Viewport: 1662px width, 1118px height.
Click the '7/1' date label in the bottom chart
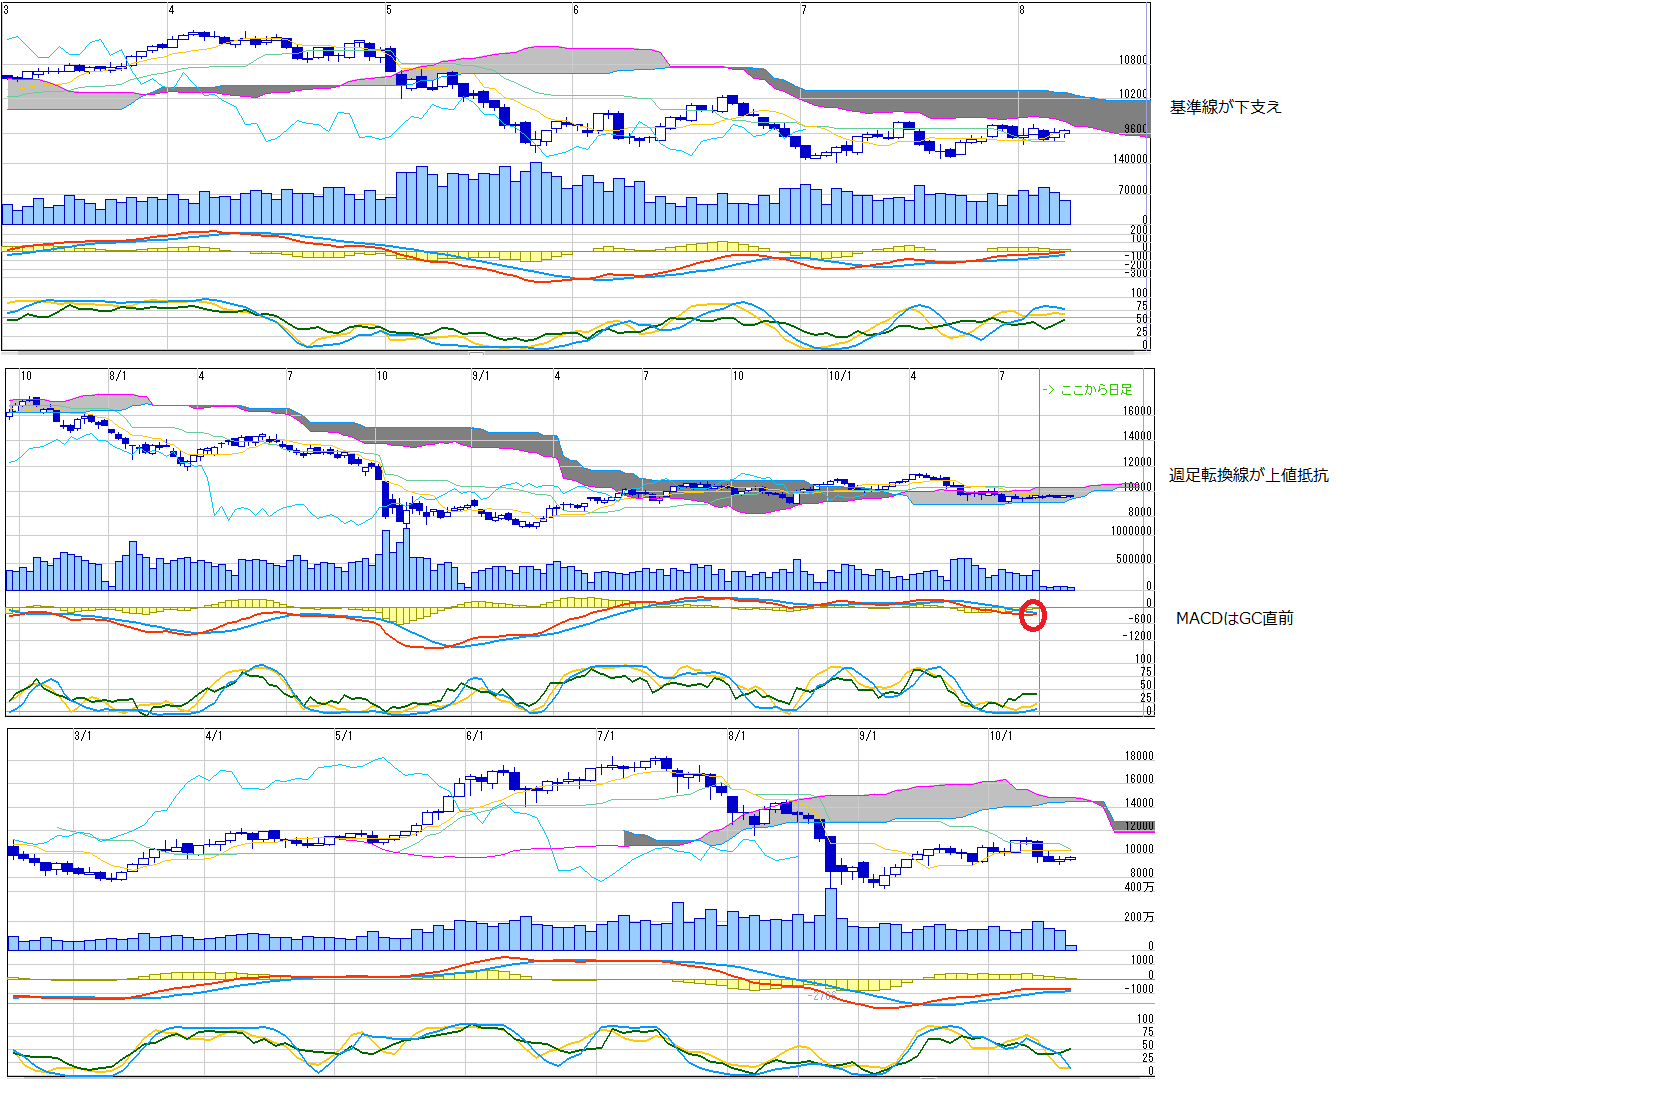(x=606, y=736)
